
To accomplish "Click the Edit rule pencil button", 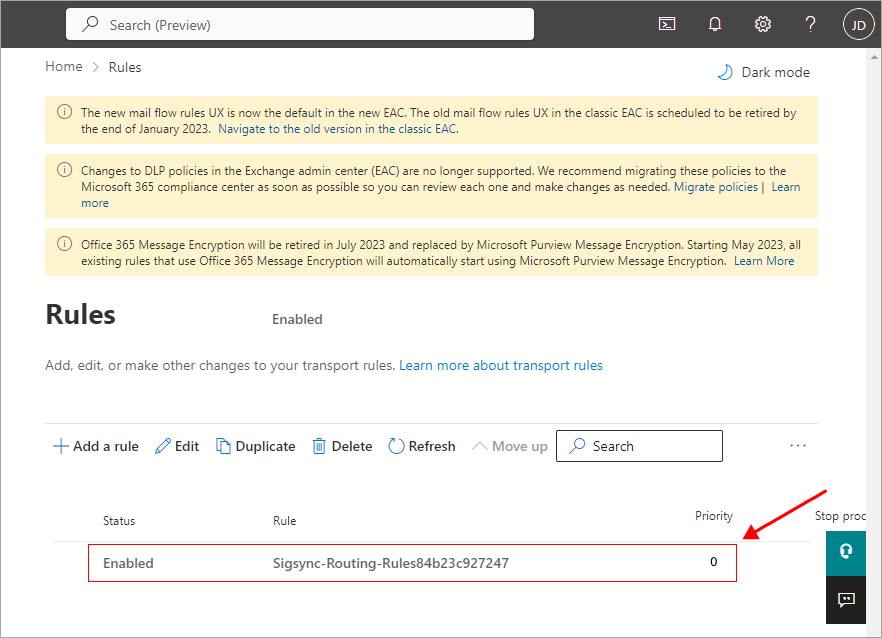I will click(177, 446).
